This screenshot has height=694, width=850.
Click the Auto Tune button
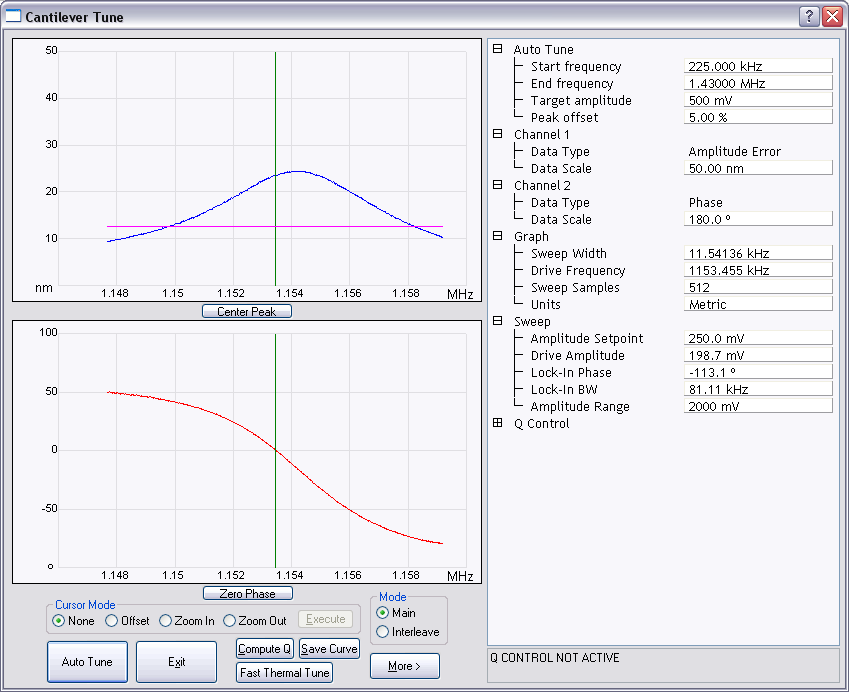point(87,662)
